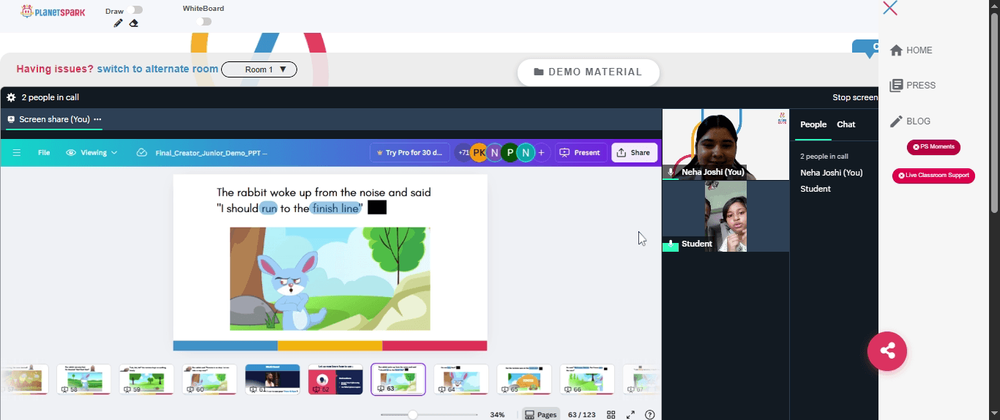The width and height of the screenshot is (1000, 420).
Task: Open the File menu in Canva
Action: coord(43,153)
